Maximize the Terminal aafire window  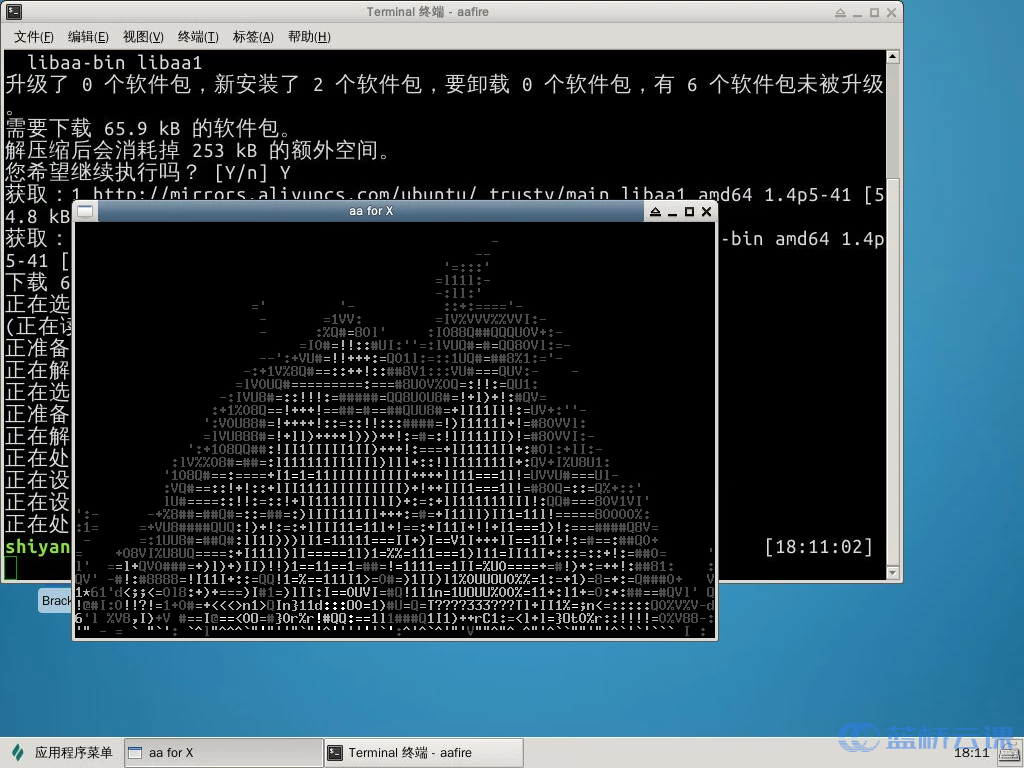click(874, 12)
